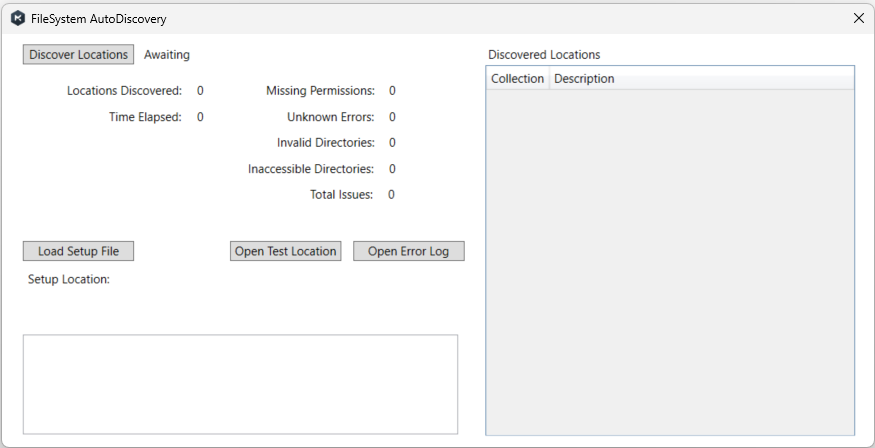Click the Setup Location label
875x448 pixels.
tap(69, 279)
